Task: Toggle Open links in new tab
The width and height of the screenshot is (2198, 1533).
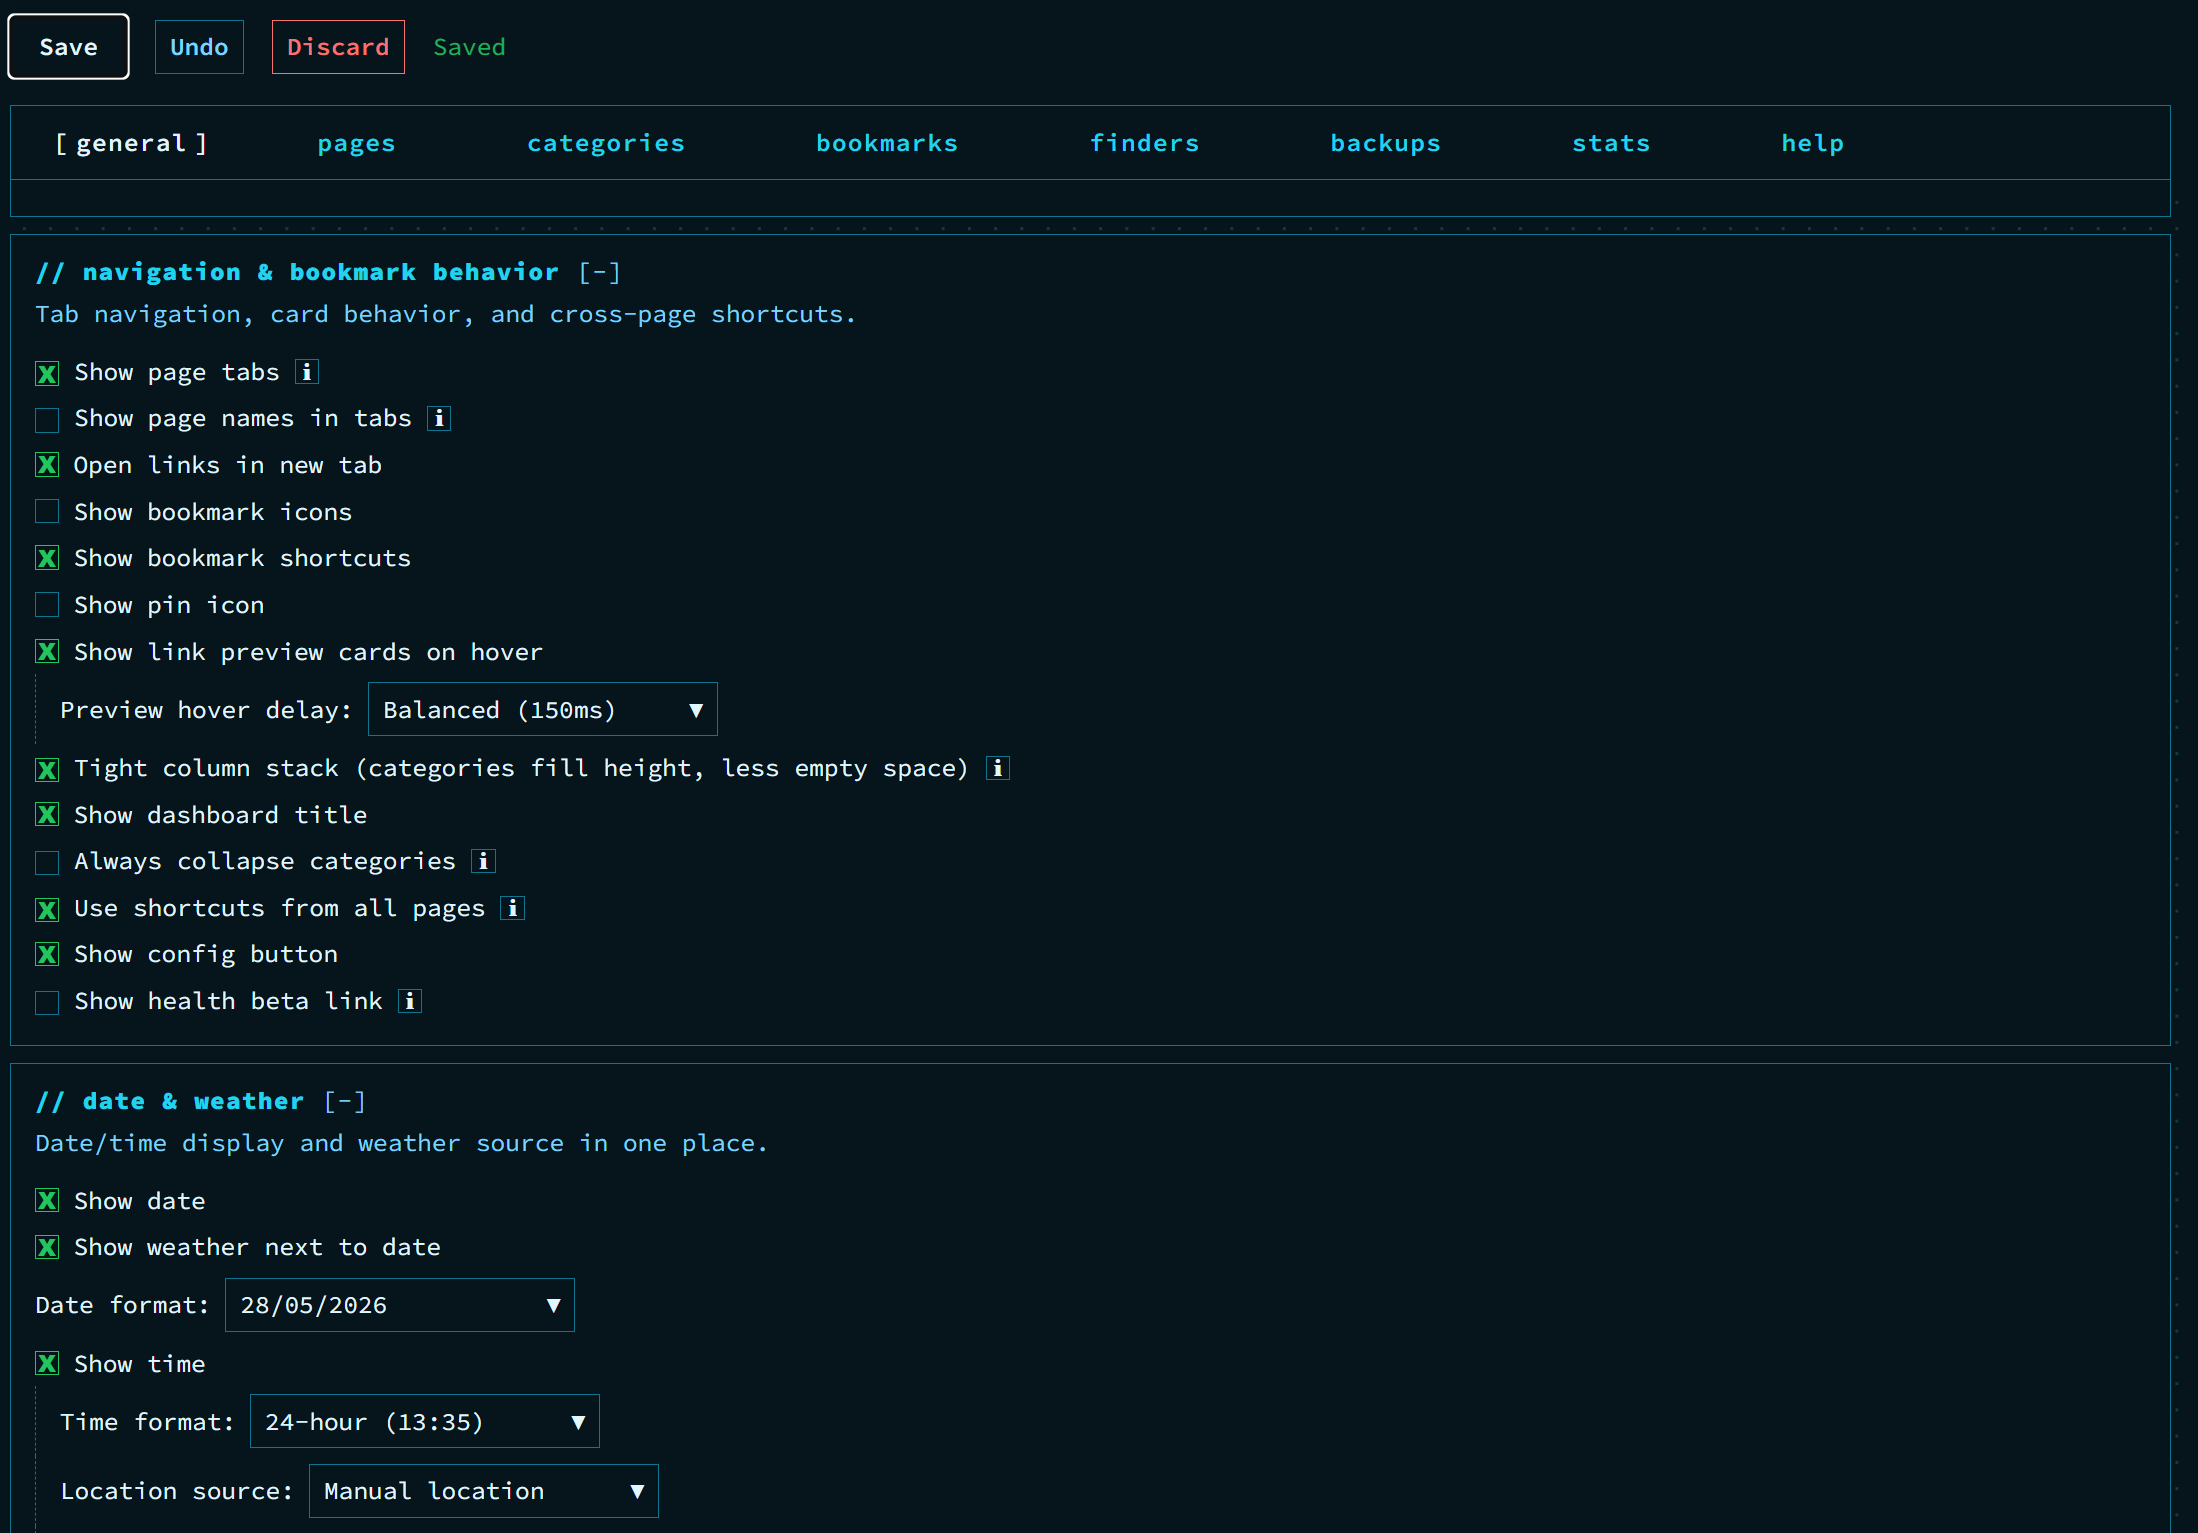Action: pos(47,466)
